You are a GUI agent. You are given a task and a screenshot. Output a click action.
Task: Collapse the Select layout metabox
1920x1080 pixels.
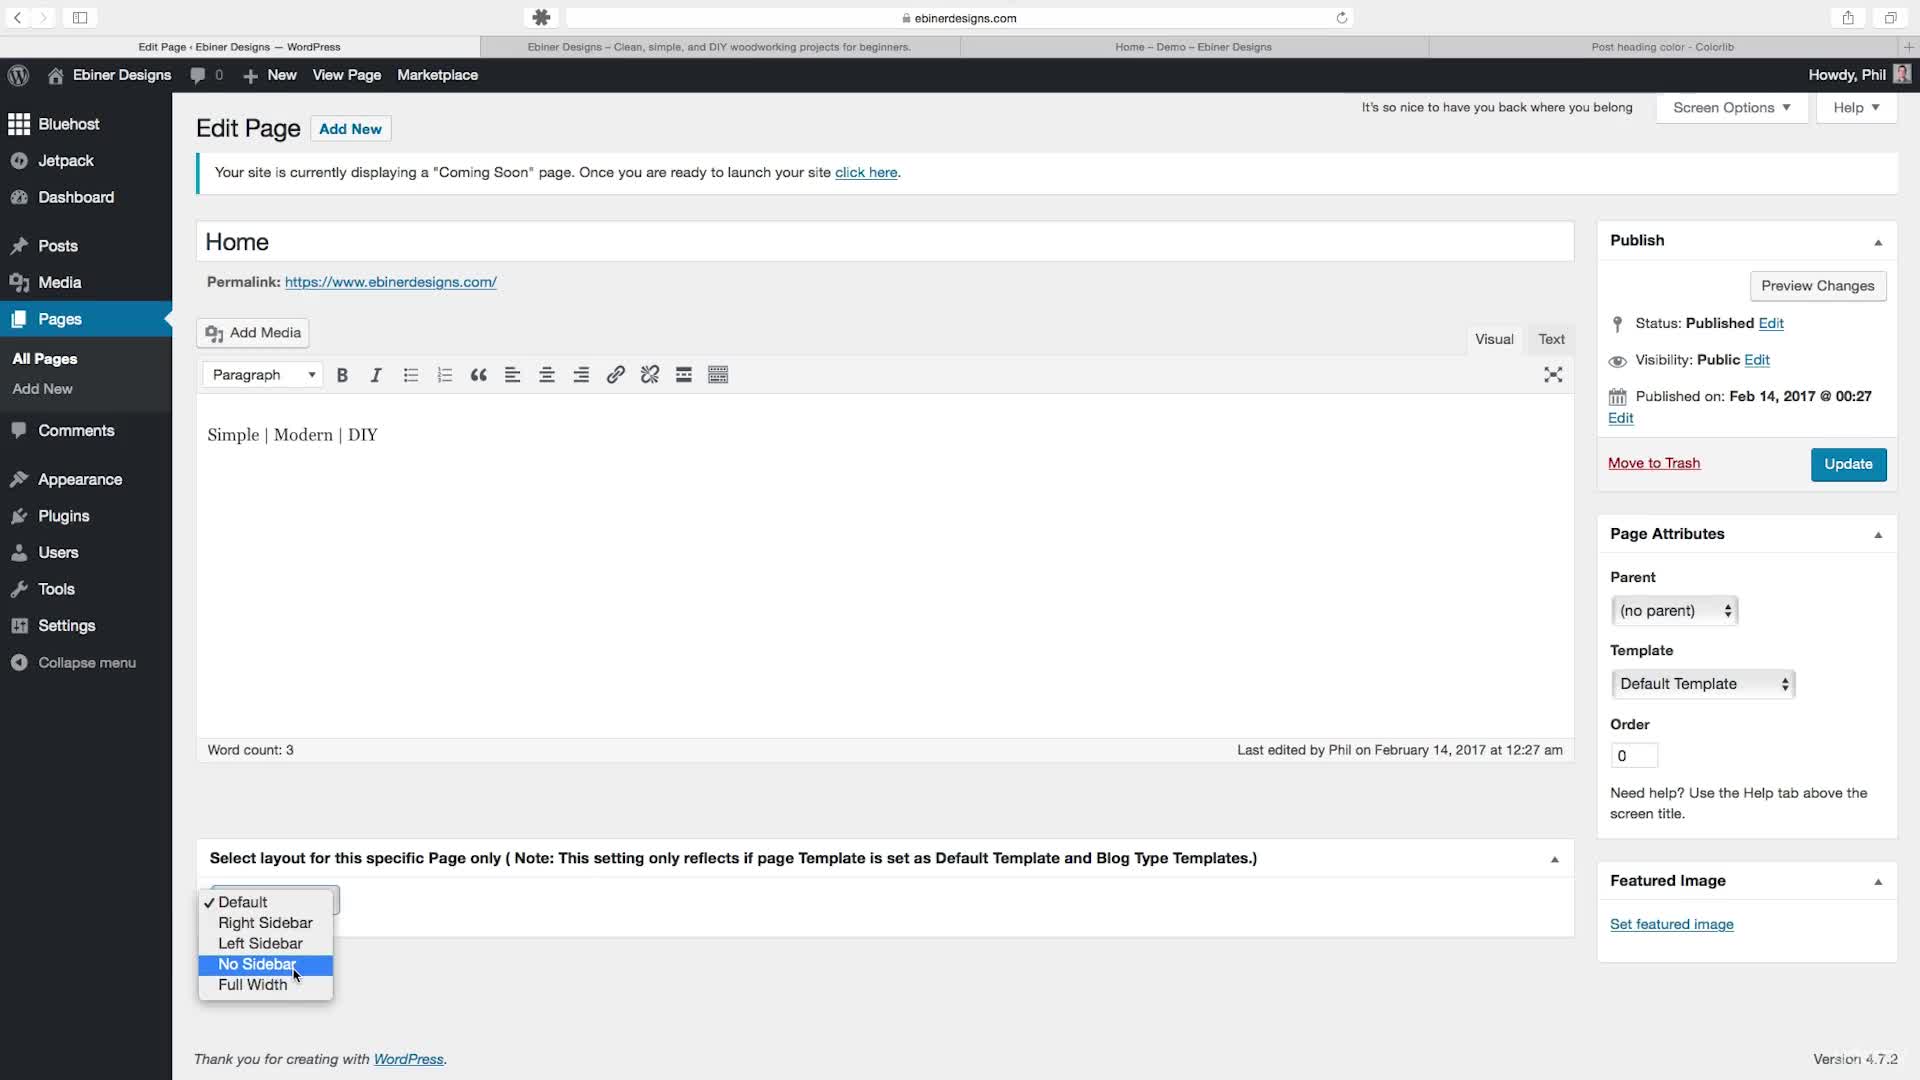(1555, 860)
